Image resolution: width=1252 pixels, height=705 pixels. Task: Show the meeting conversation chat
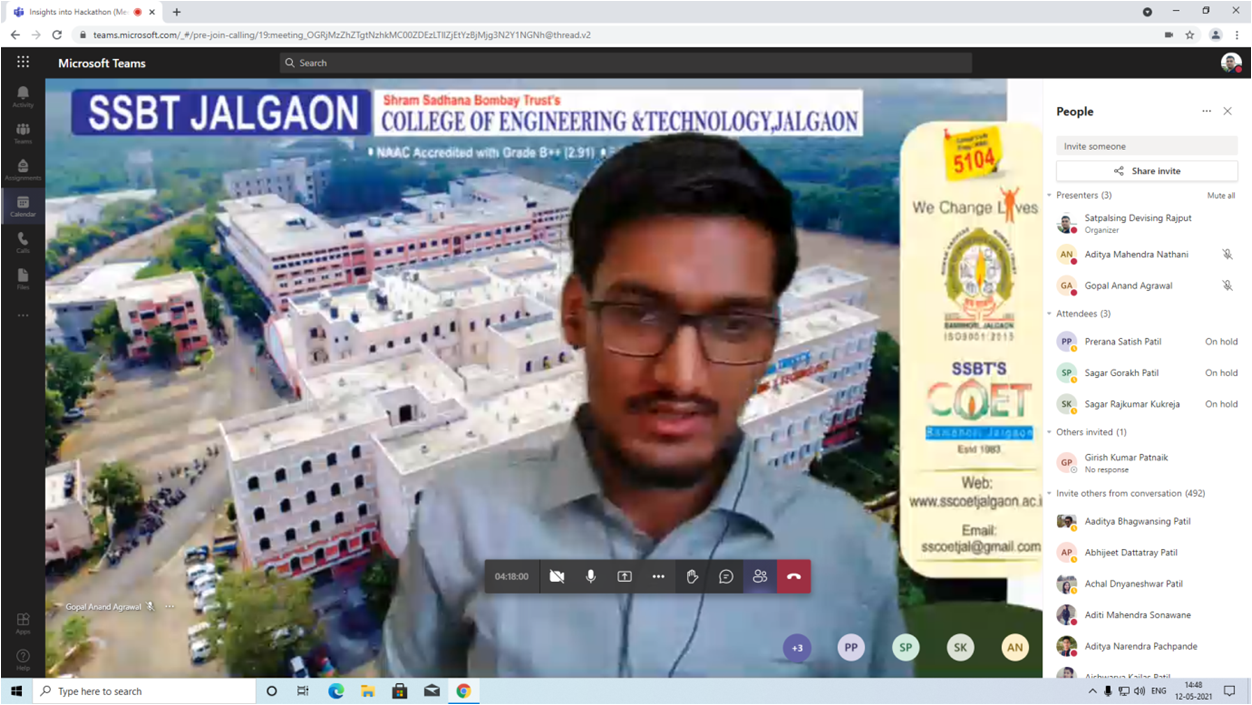726,576
